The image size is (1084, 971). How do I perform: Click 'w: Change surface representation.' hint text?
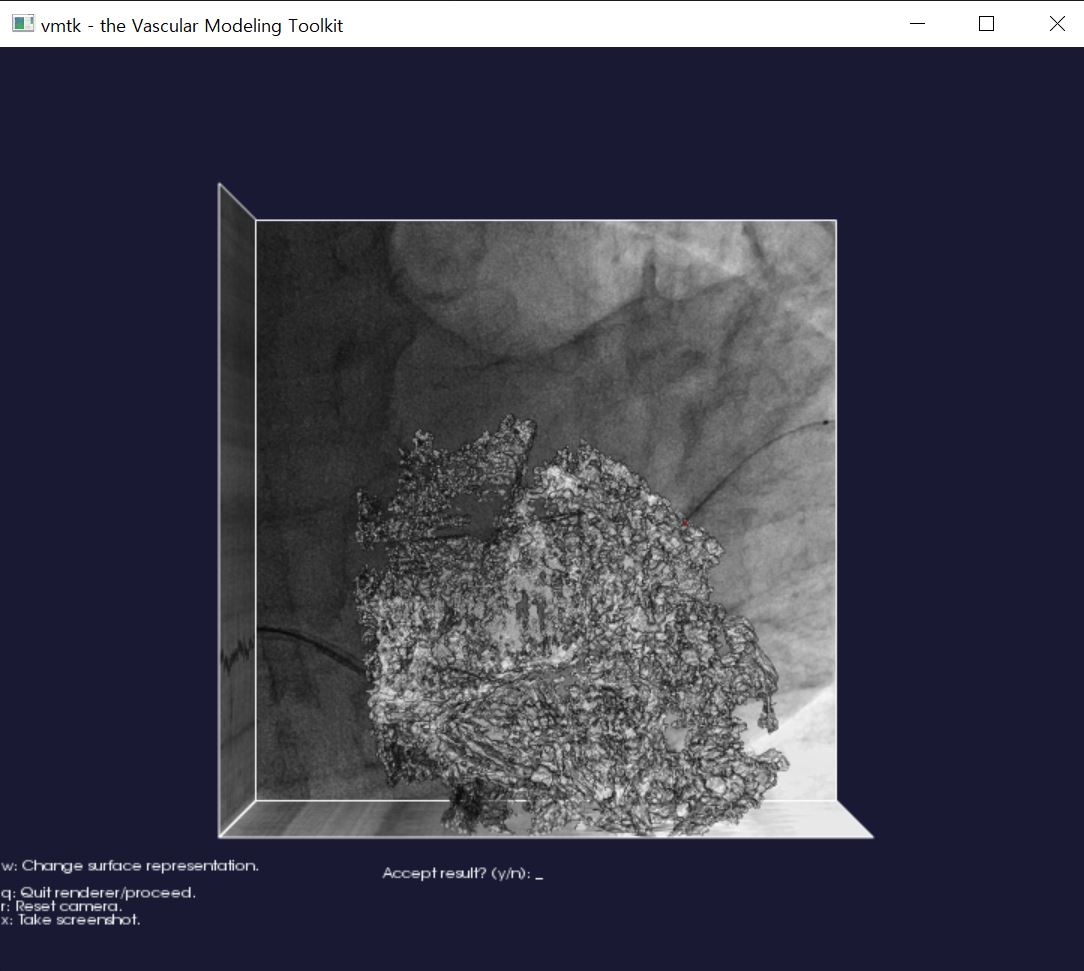pos(130,866)
